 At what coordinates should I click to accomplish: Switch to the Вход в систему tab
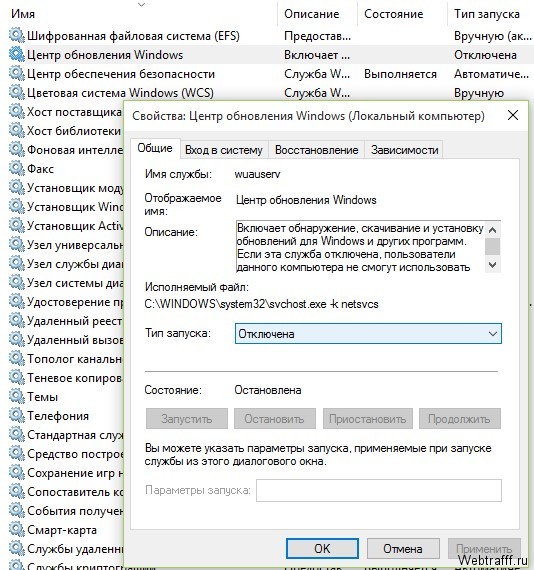click(x=224, y=150)
